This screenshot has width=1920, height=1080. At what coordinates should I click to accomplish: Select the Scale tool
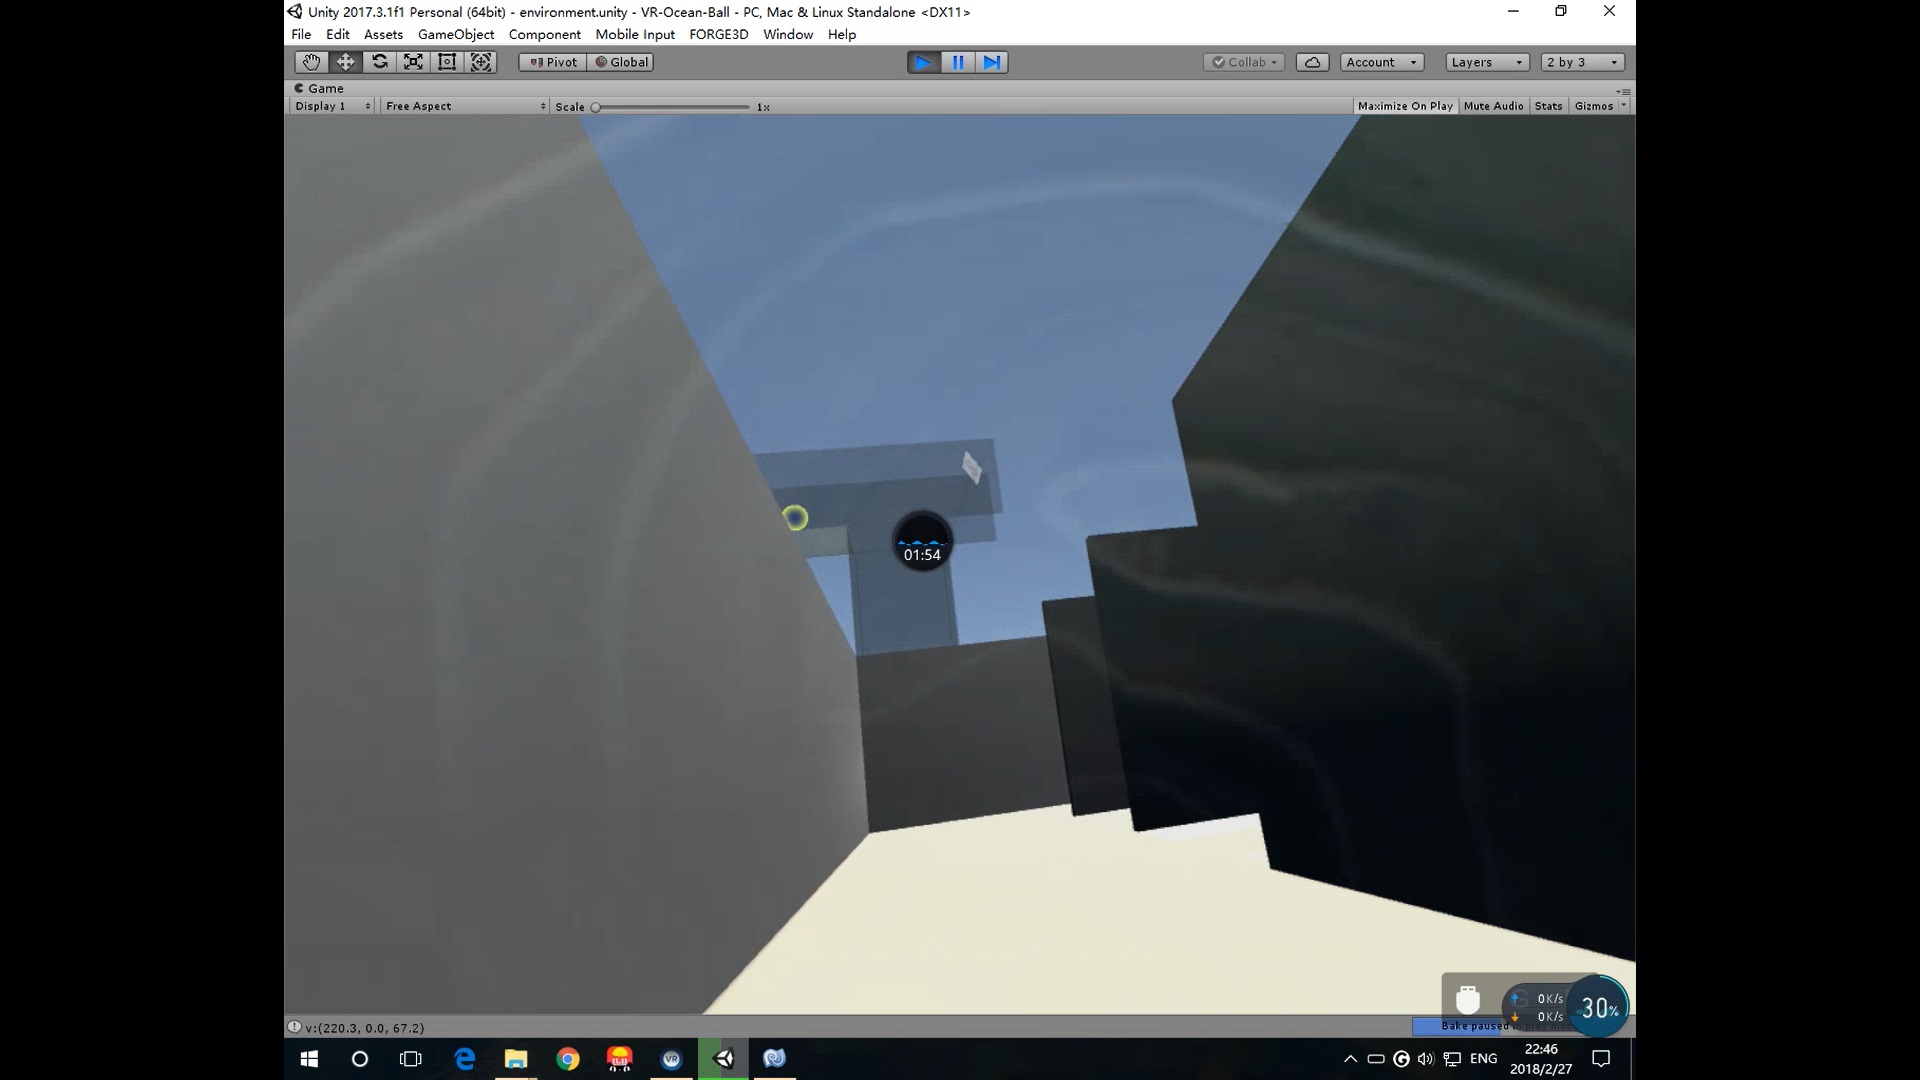click(x=413, y=62)
